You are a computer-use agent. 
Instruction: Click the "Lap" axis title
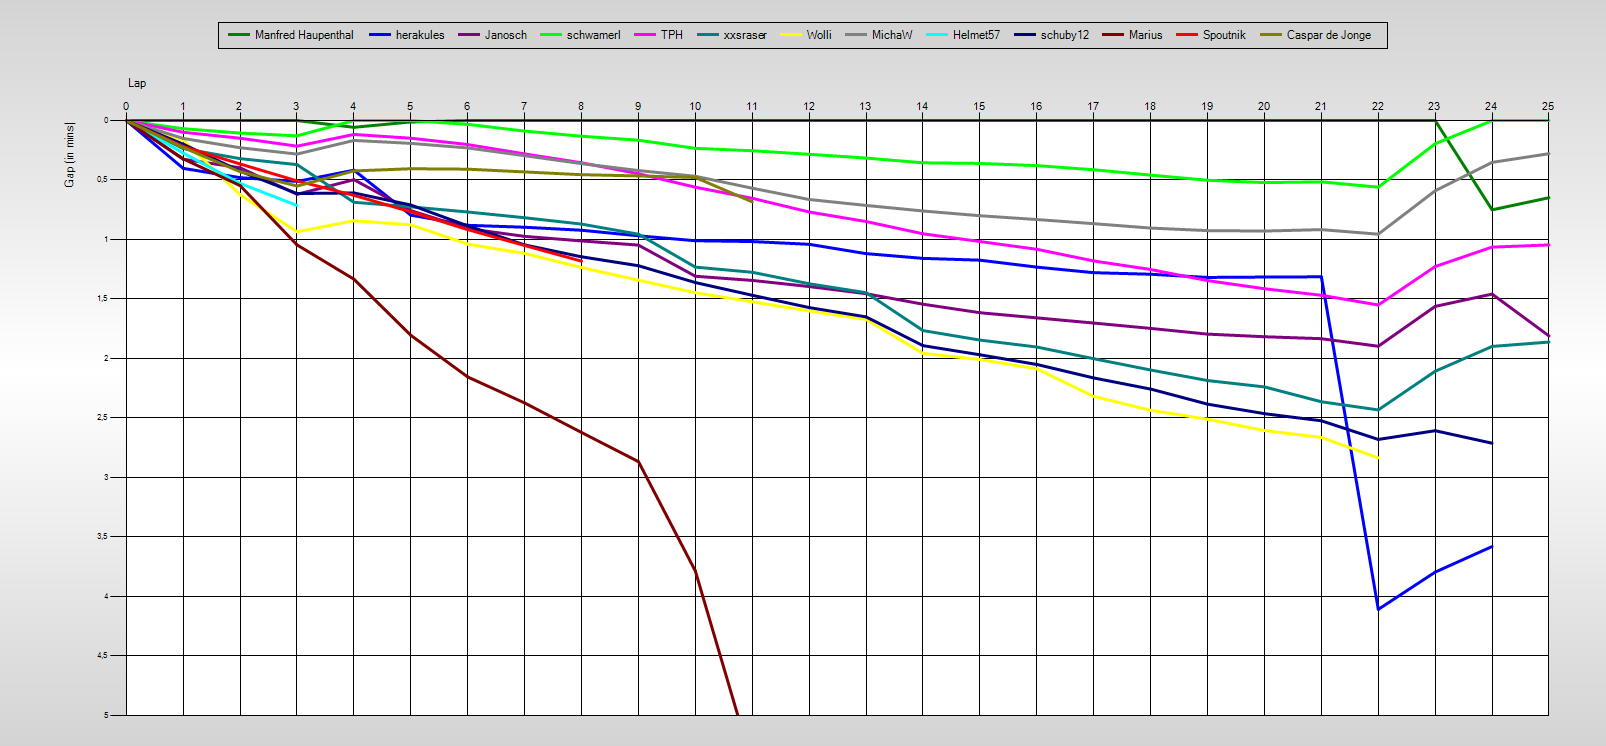point(137,83)
